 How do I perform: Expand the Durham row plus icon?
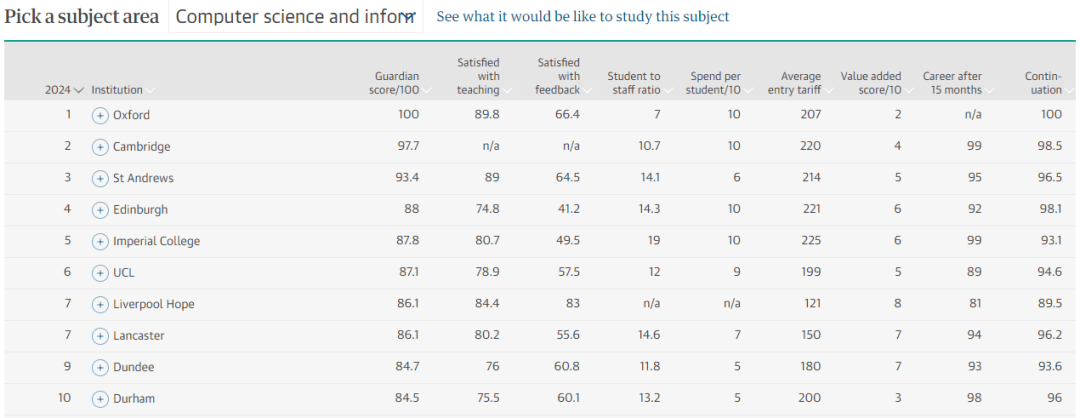[x=100, y=399]
